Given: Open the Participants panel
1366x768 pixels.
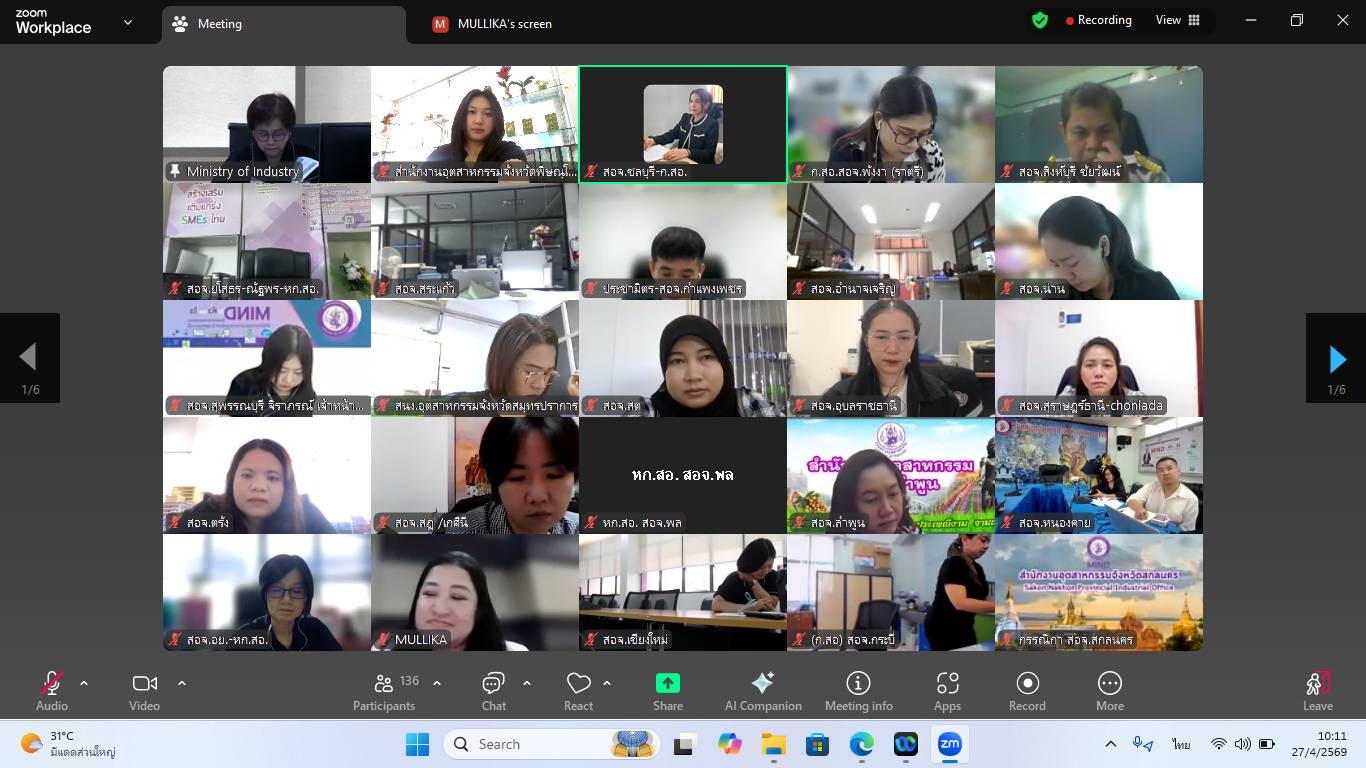Looking at the screenshot, I should tap(384, 691).
